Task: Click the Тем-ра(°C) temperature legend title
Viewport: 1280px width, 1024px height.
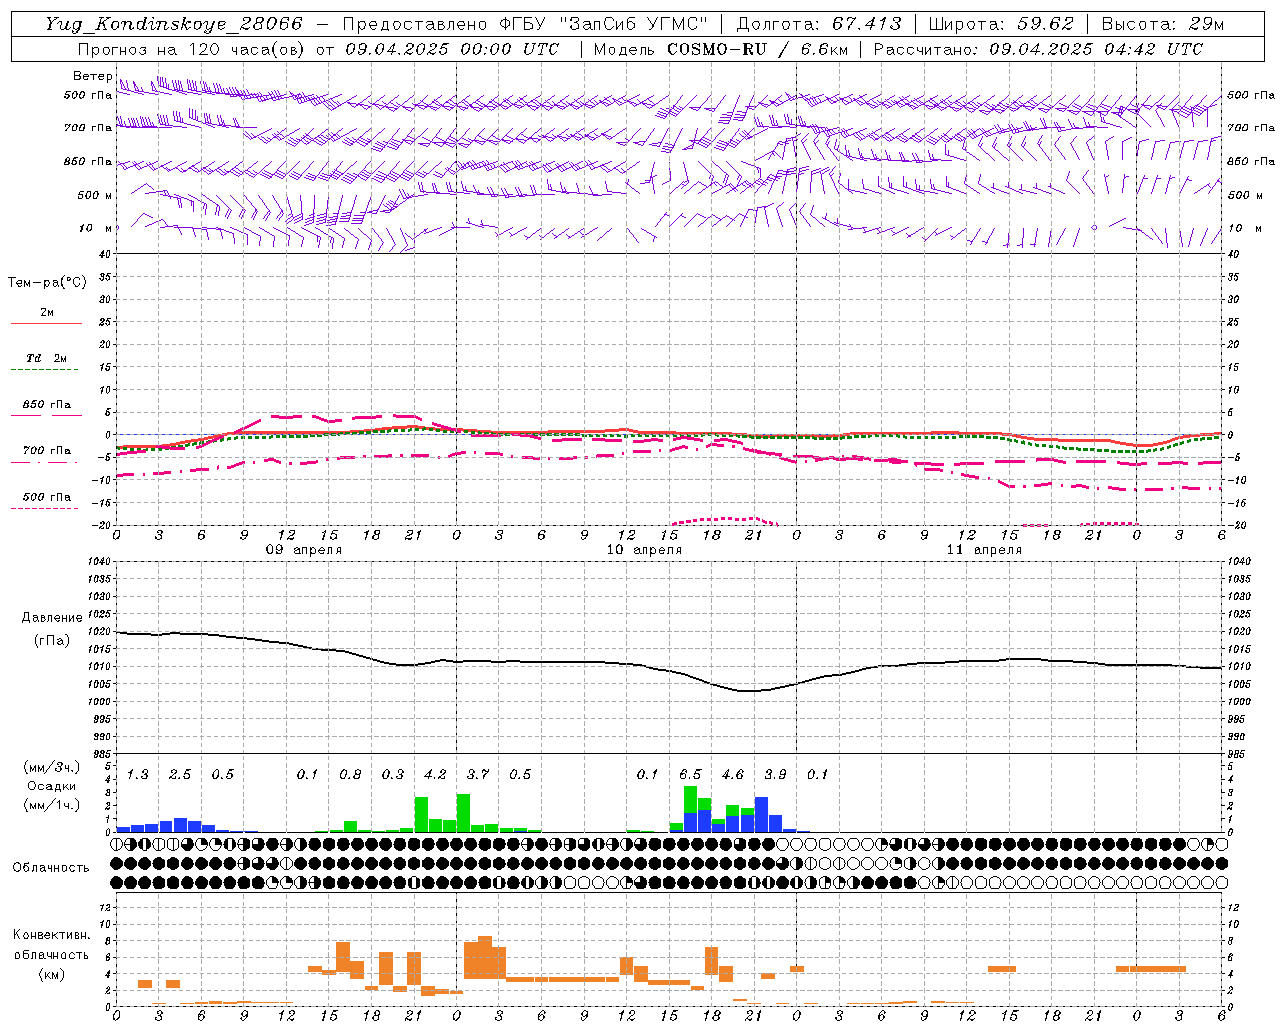Action: pos(47,283)
